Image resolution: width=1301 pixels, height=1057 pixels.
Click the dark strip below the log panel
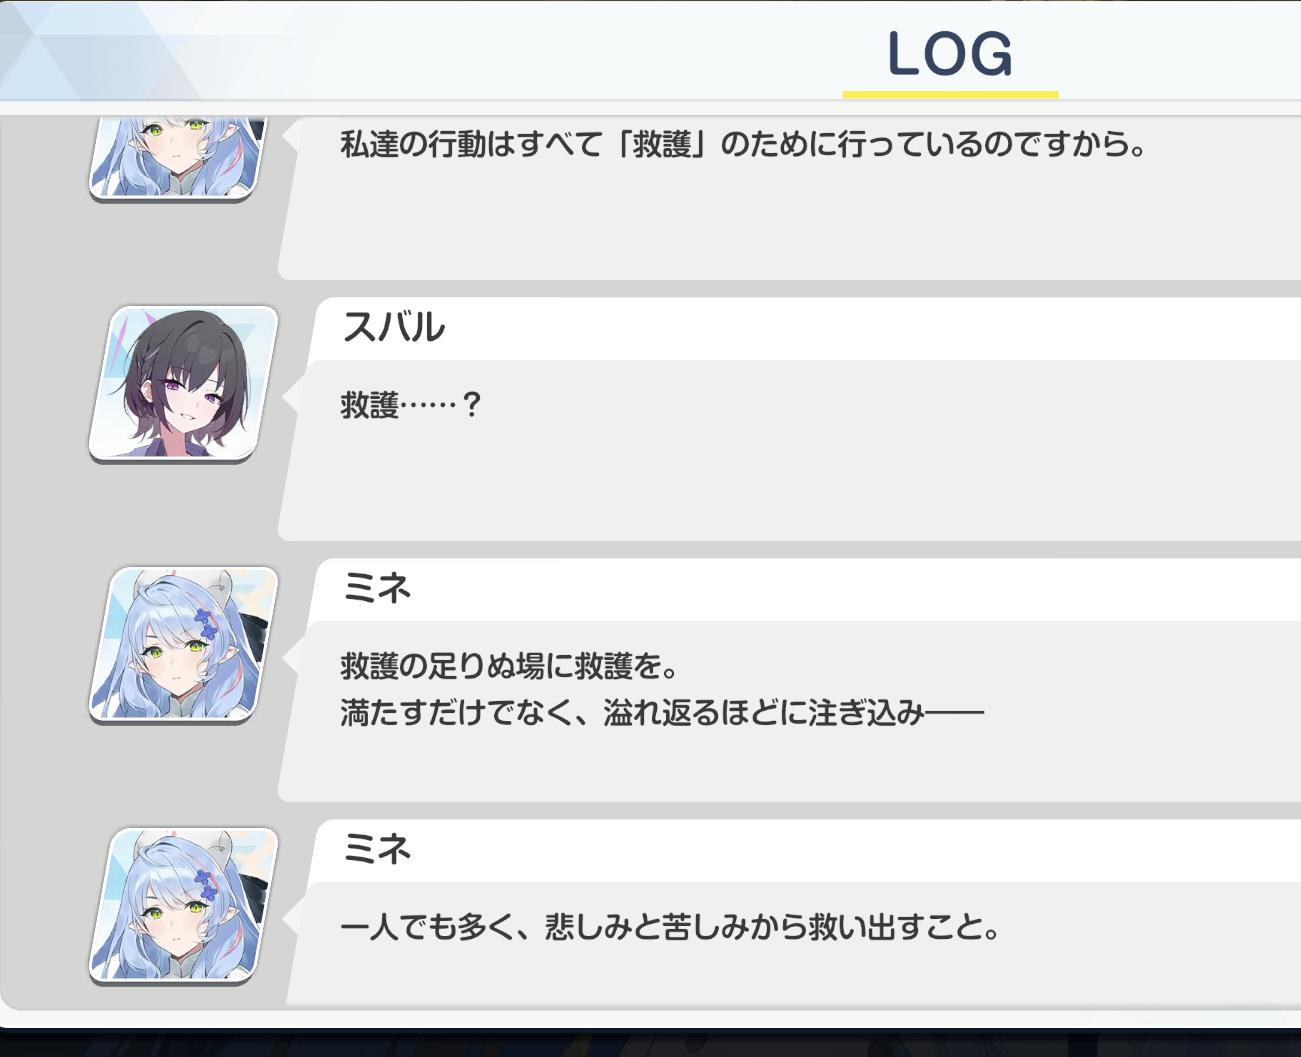click(x=650, y=1043)
